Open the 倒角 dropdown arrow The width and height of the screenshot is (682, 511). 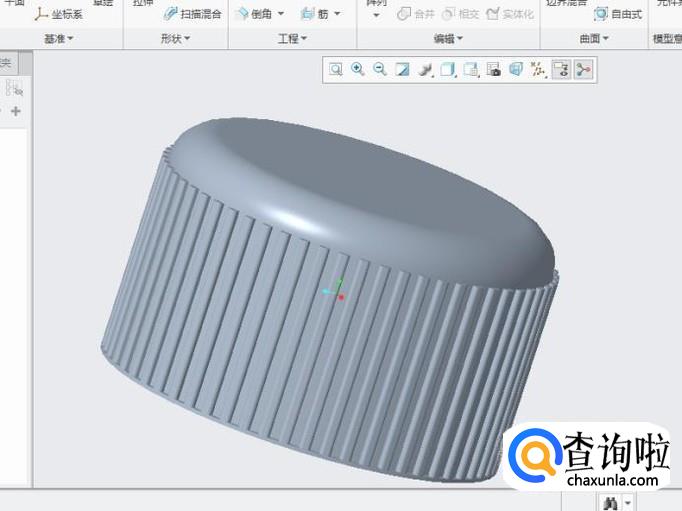281,14
